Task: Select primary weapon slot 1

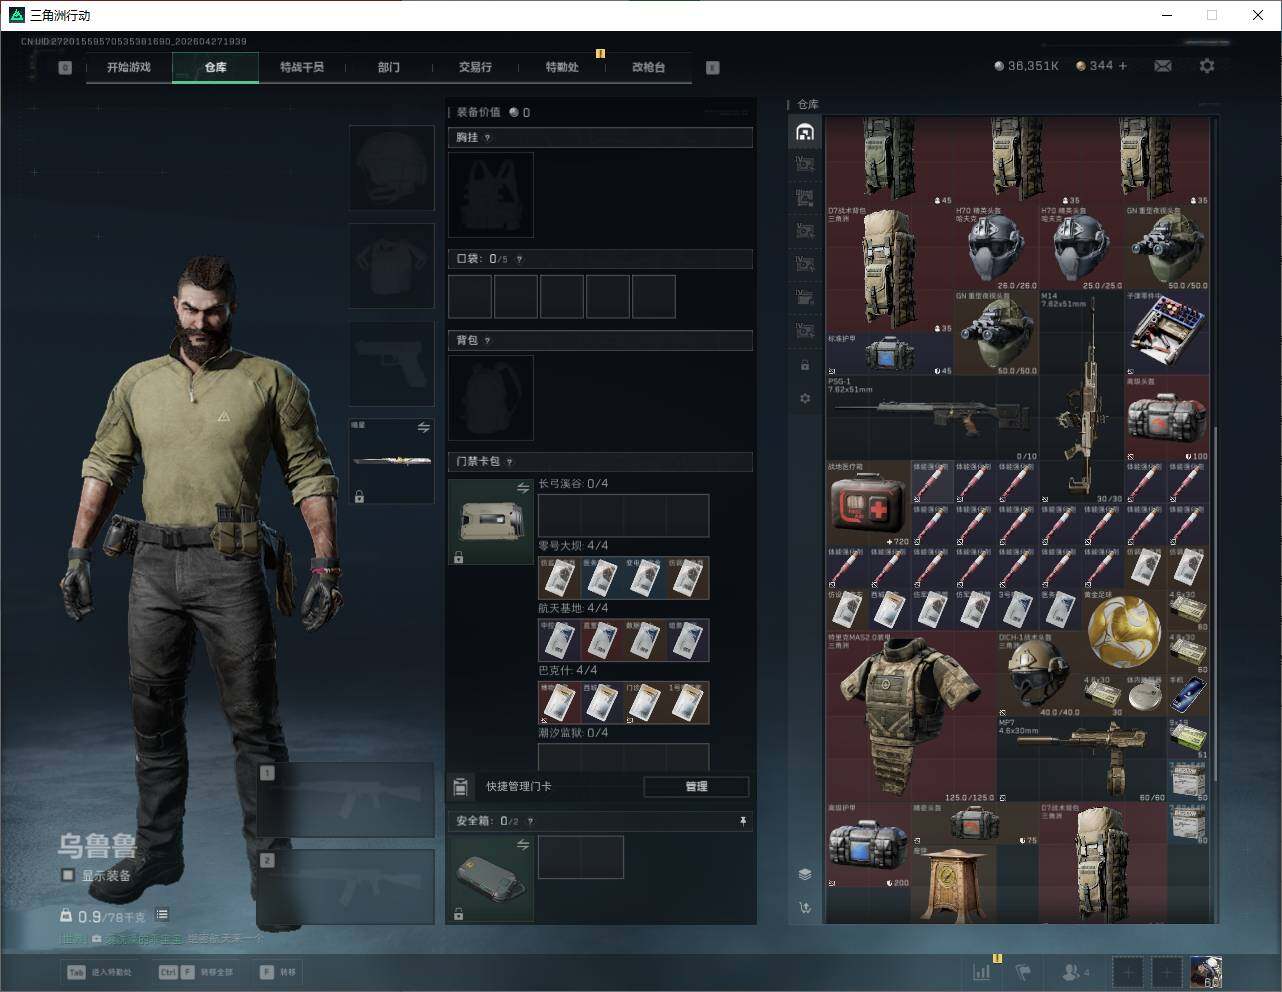Action: 346,801
